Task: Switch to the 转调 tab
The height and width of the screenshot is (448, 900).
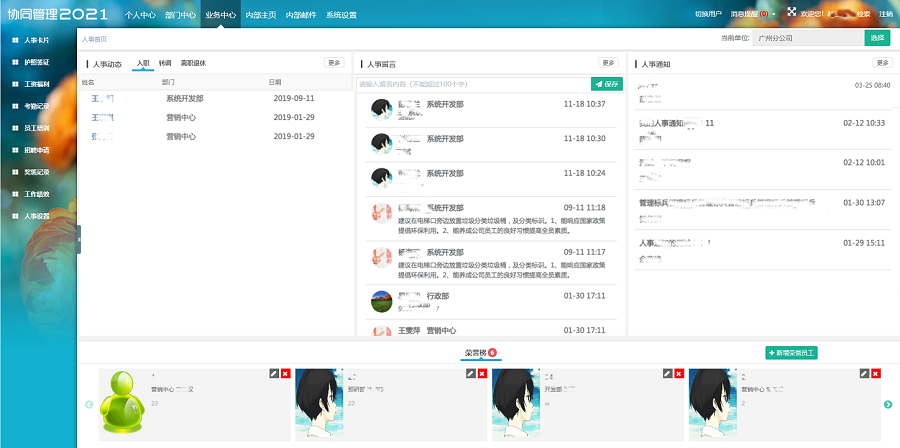Action: coord(165,63)
